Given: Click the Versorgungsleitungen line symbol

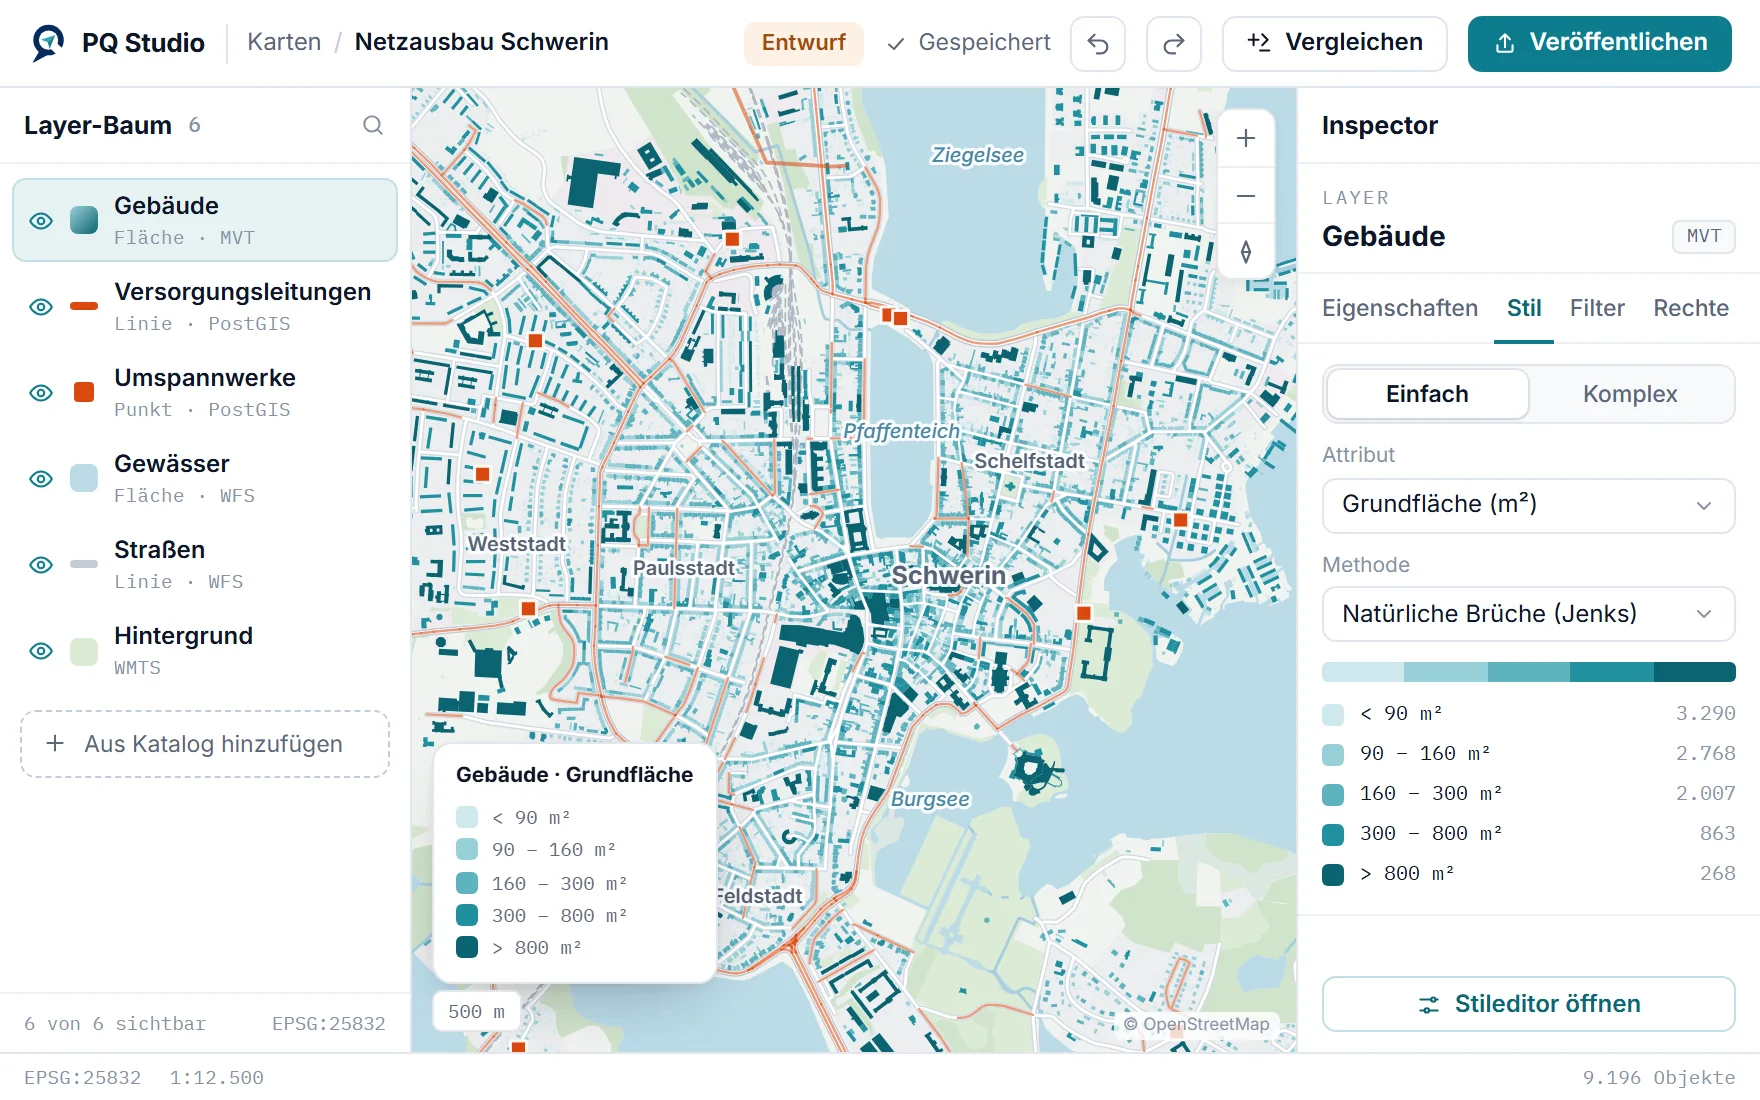Looking at the screenshot, I should pos(84,306).
